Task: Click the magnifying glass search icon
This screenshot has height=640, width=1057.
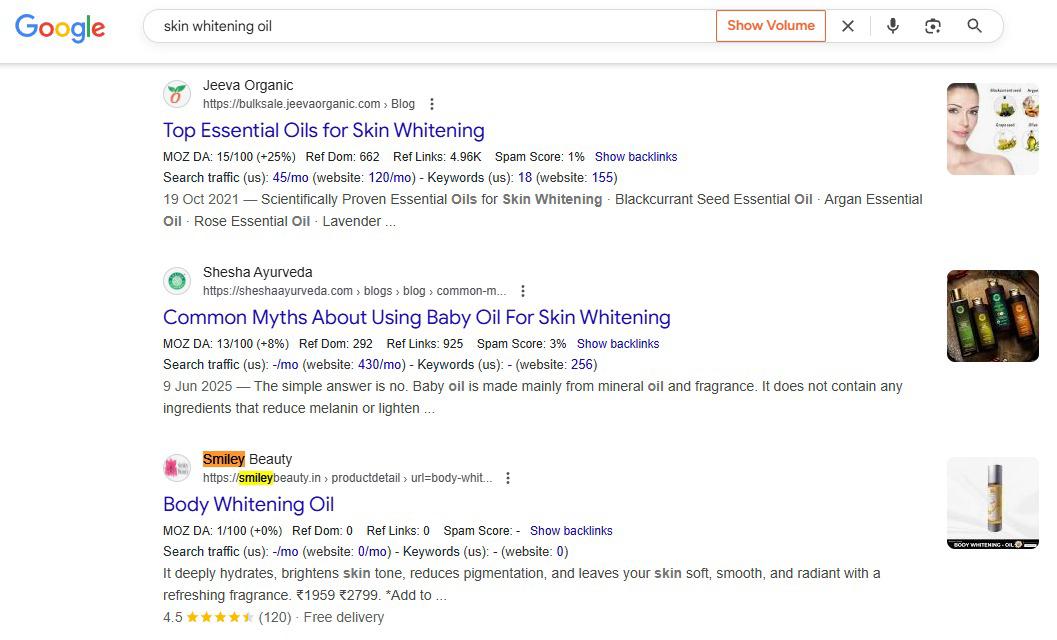Action: tap(974, 26)
